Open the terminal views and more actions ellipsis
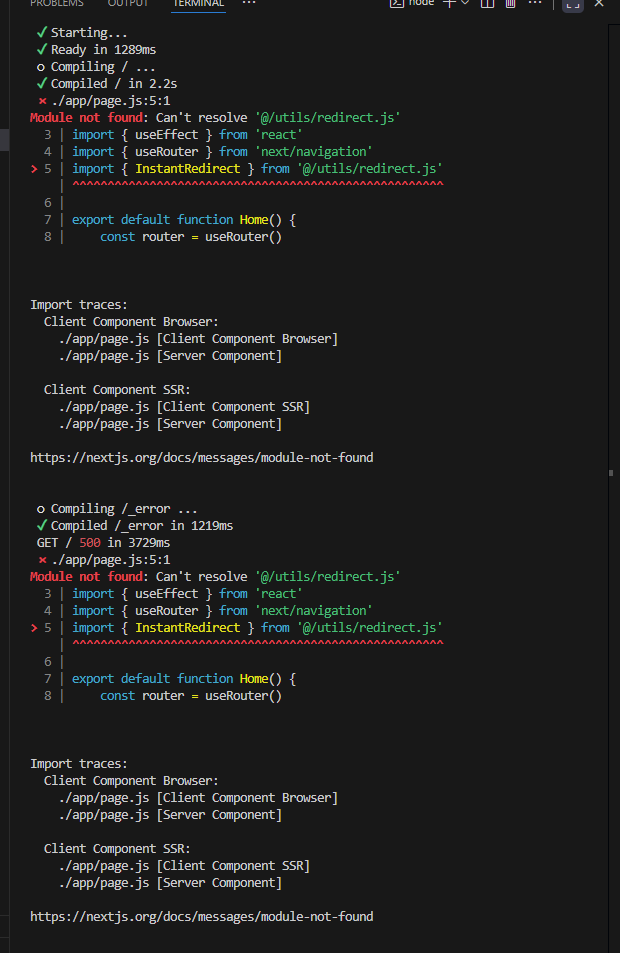Viewport: 620px width, 953px height. pos(535,3)
